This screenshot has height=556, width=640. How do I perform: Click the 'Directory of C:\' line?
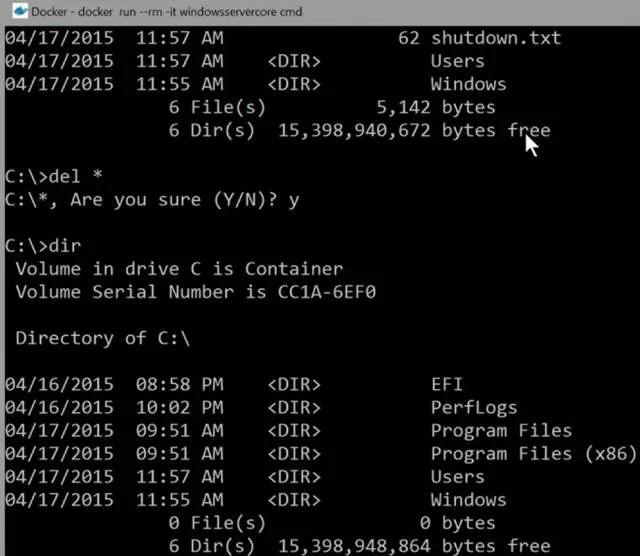point(102,338)
